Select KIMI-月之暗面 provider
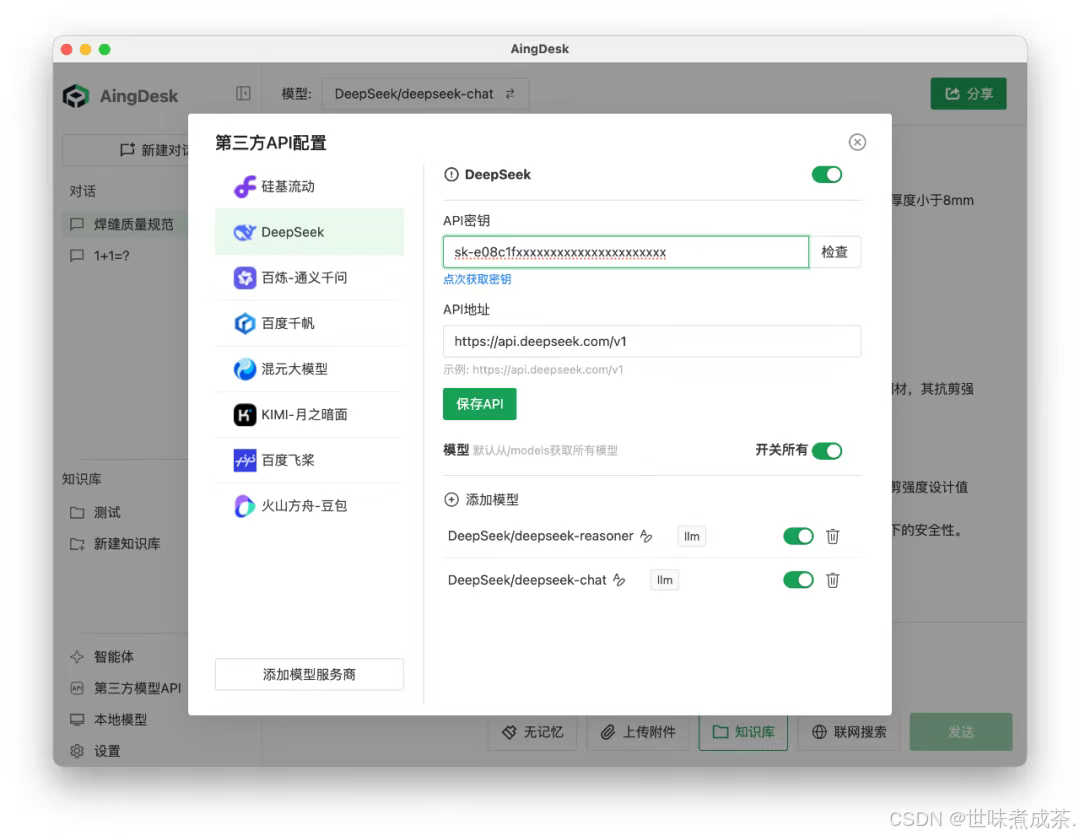Viewport: 1080px width, 836px height. 309,415
